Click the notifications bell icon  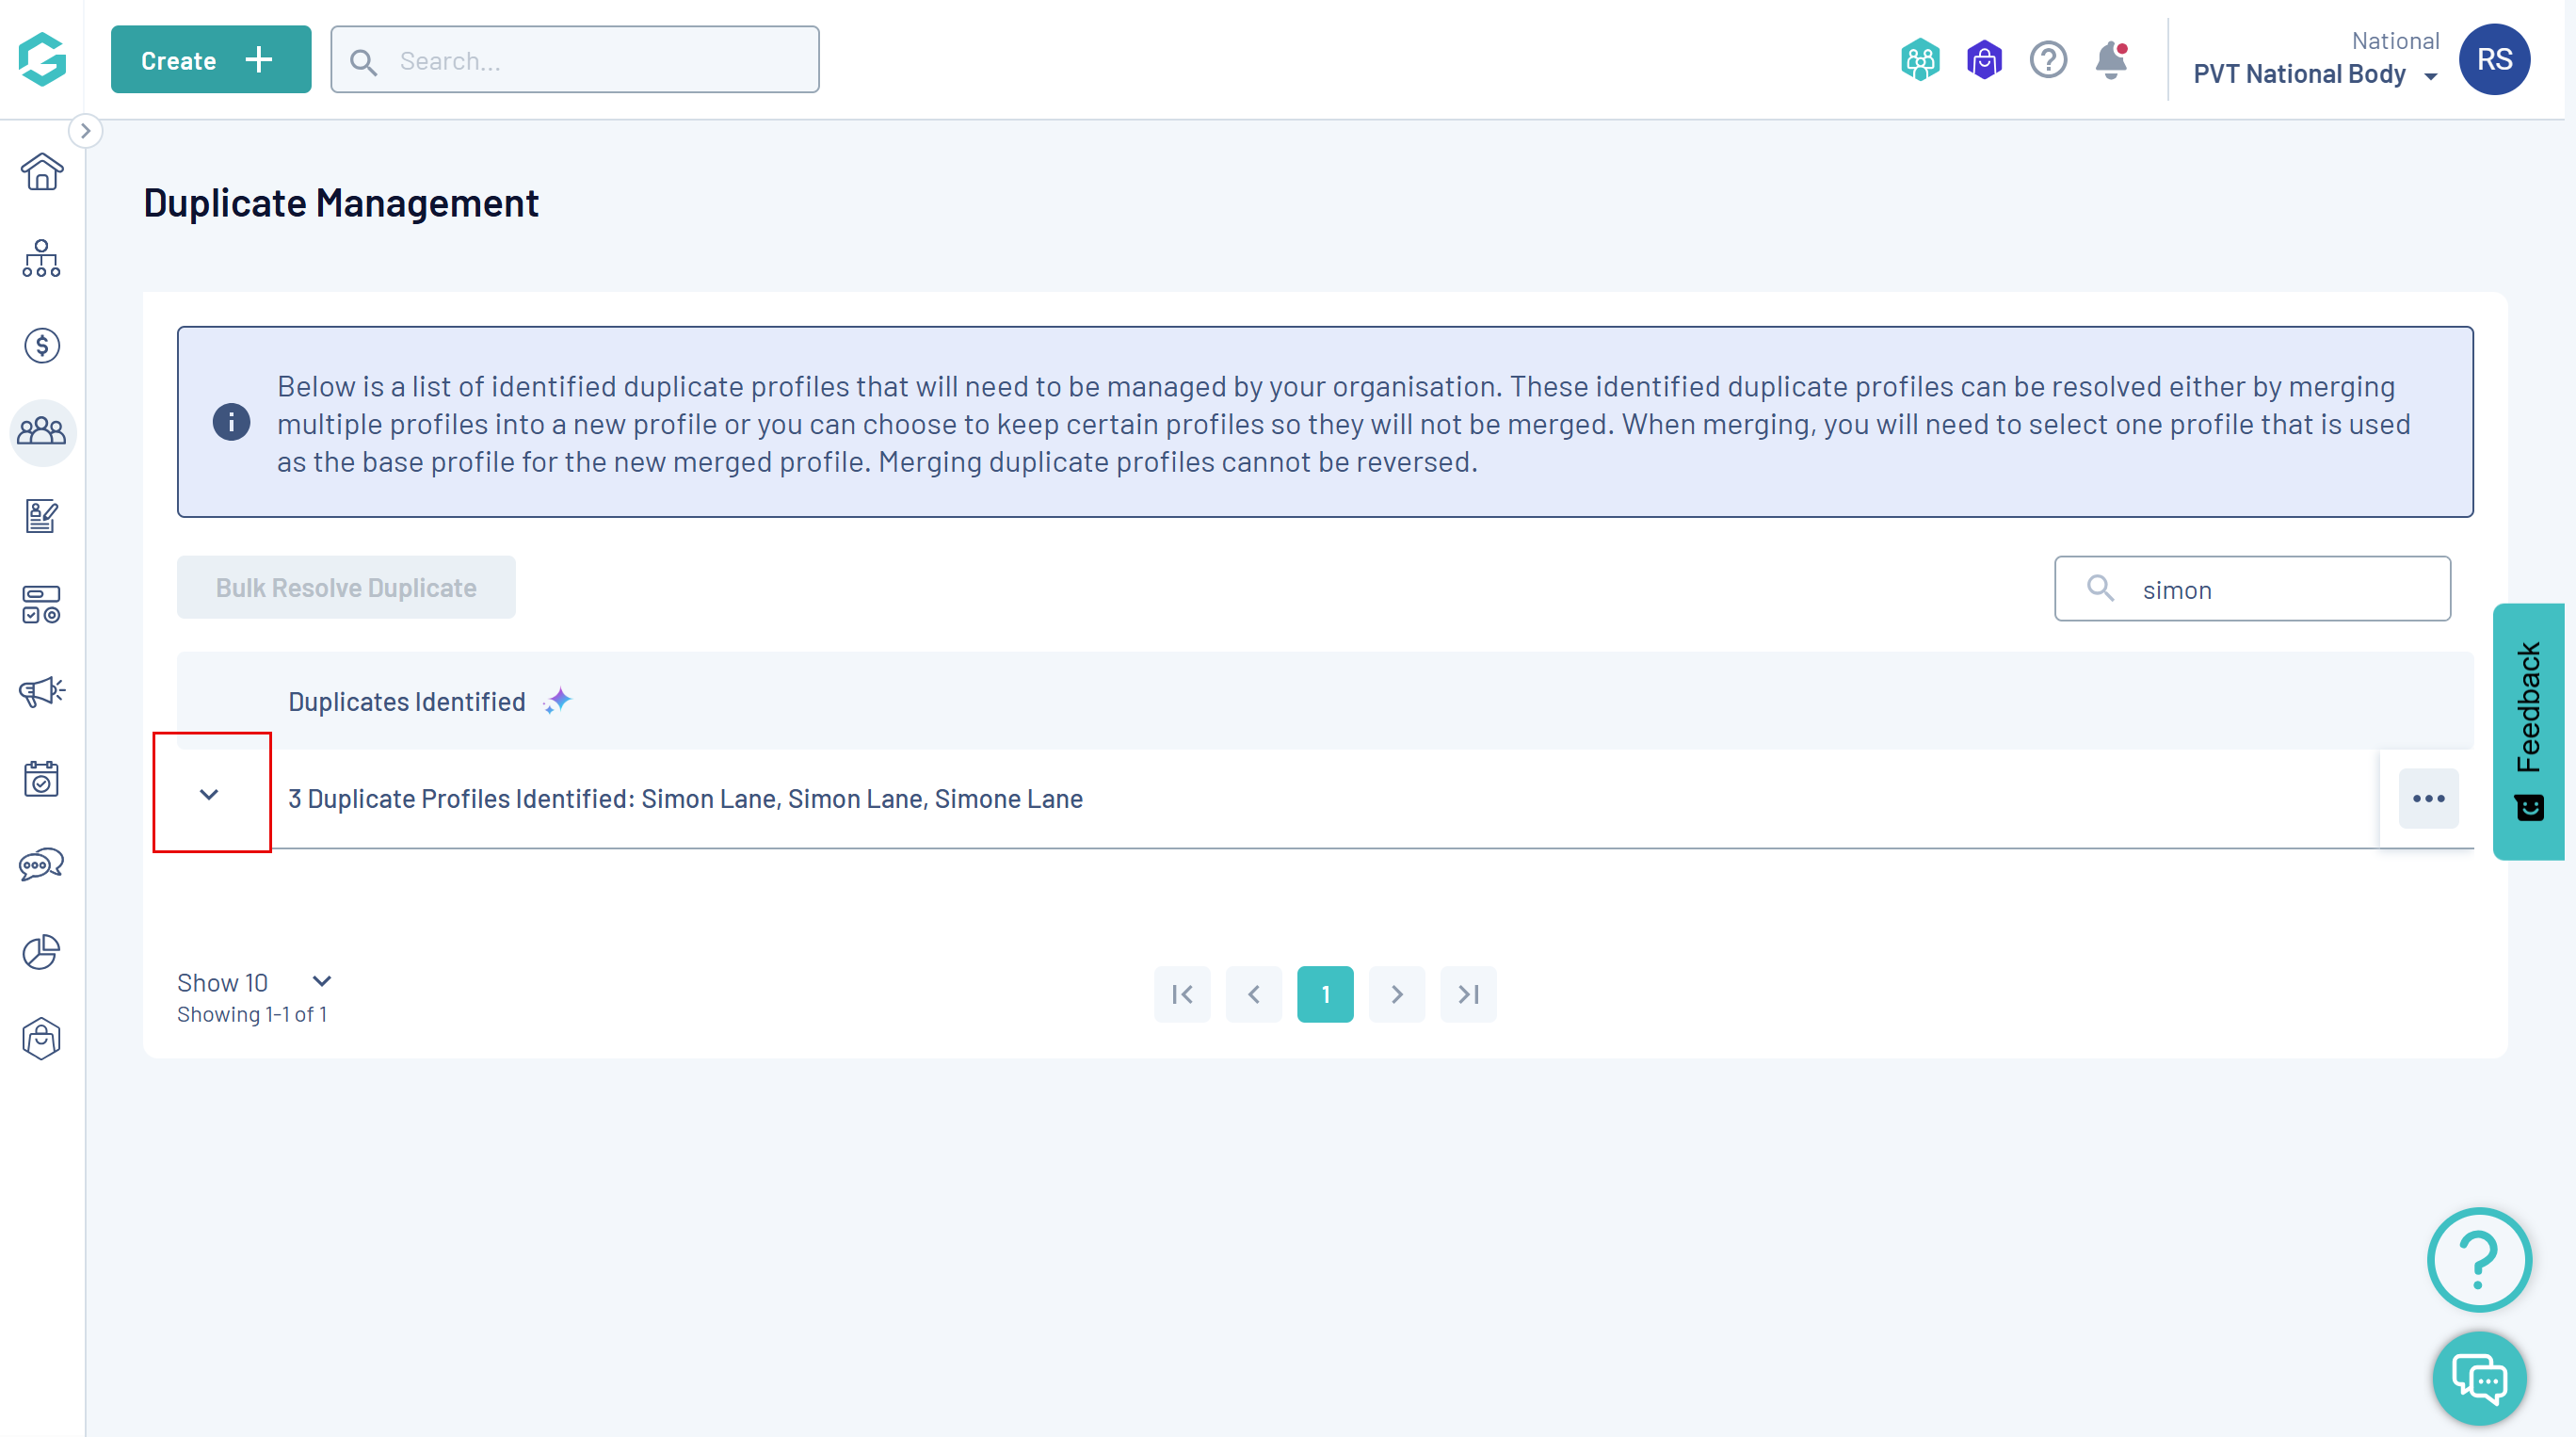[x=2110, y=60]
